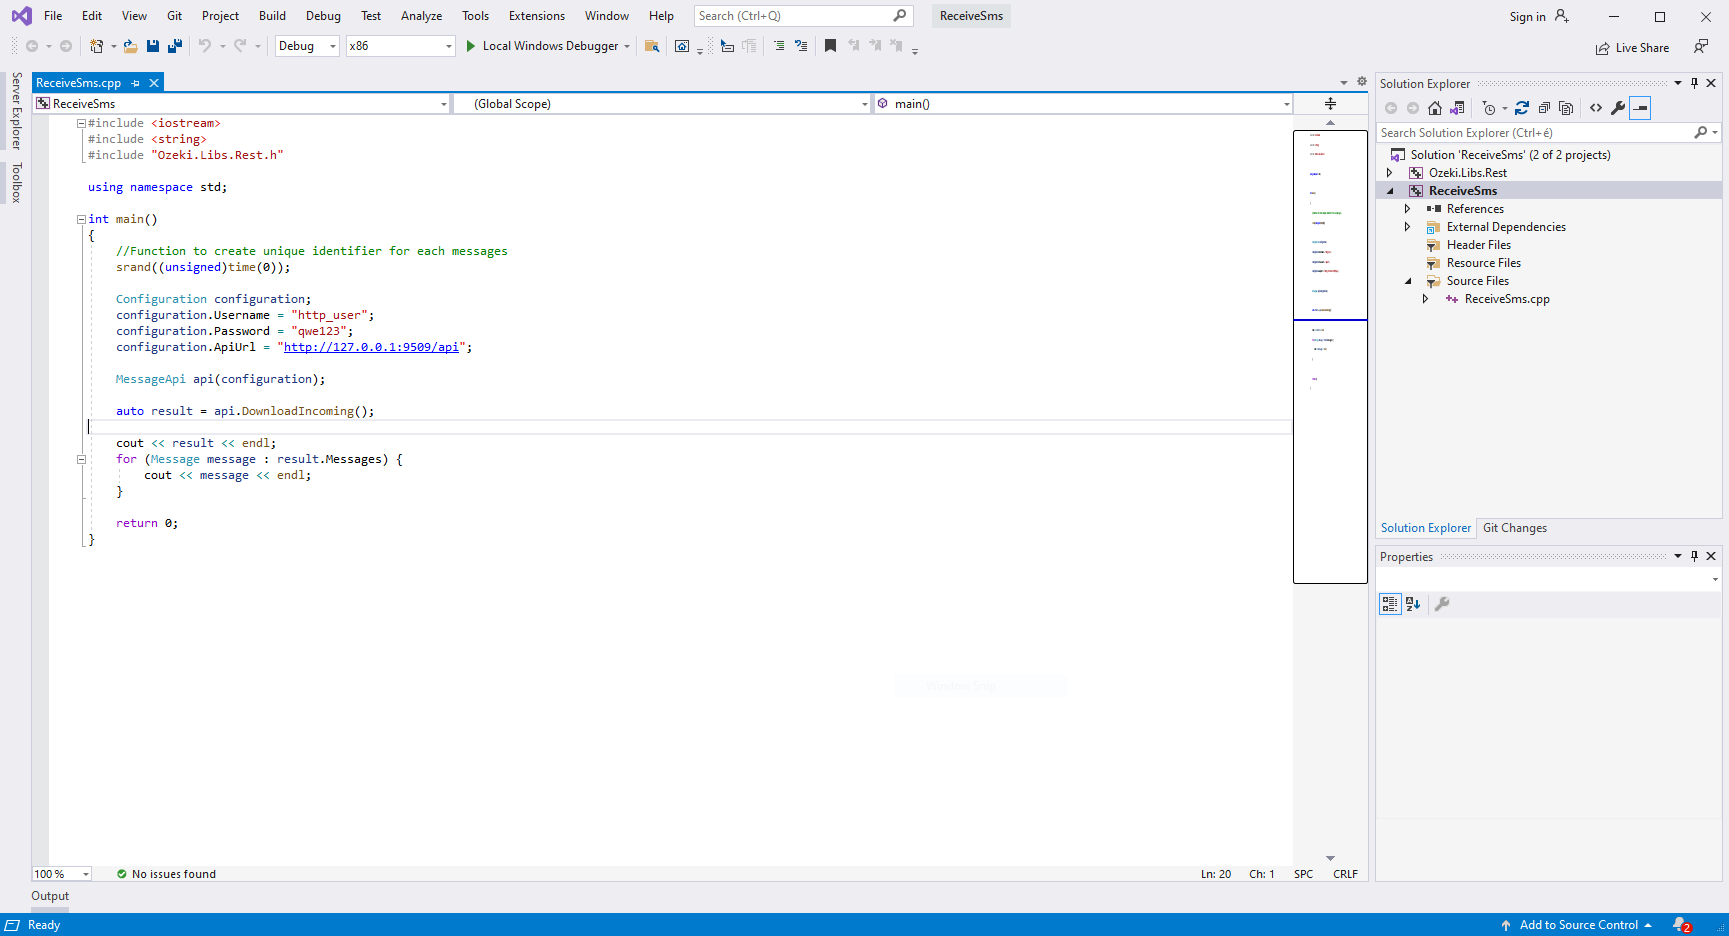Comment out selected lines icon
The height and width of the screenshot is (936, 1729).
click(779, 46)
